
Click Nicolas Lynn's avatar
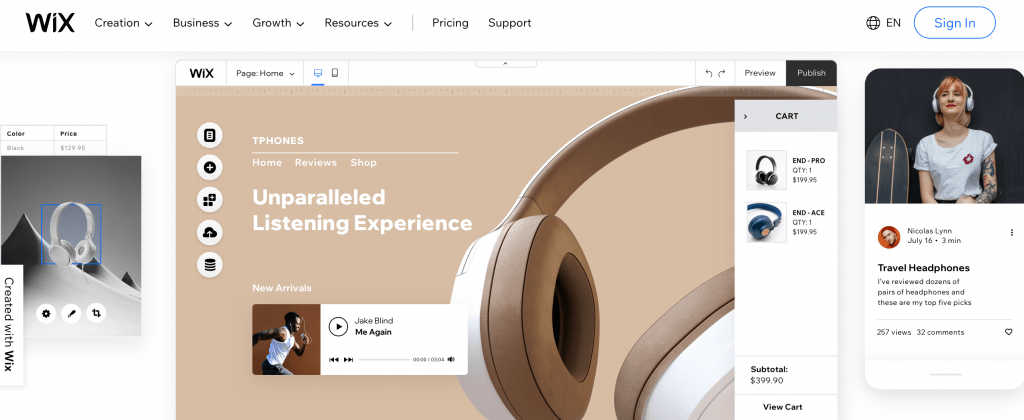click(x=889, y=236)
